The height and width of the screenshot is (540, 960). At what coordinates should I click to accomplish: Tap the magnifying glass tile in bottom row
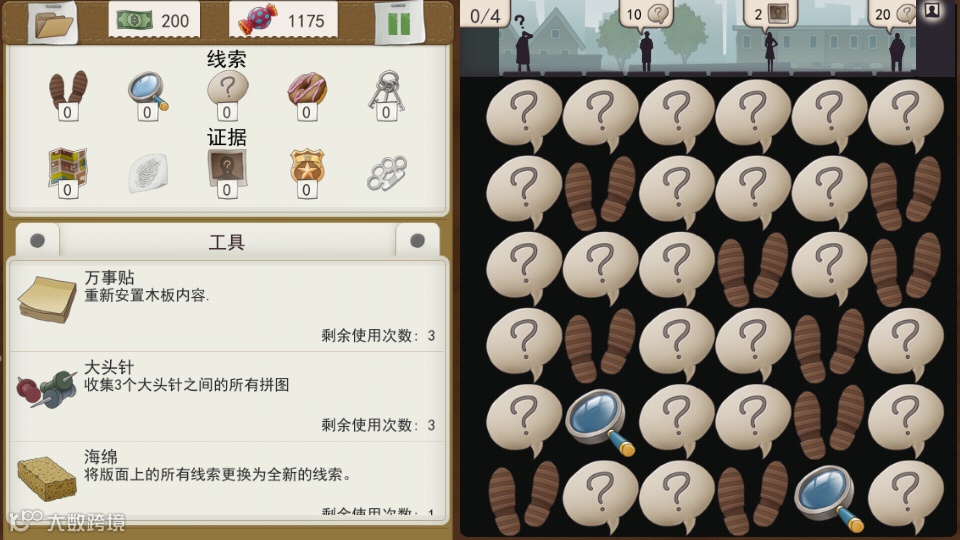[x=829, y=498]
